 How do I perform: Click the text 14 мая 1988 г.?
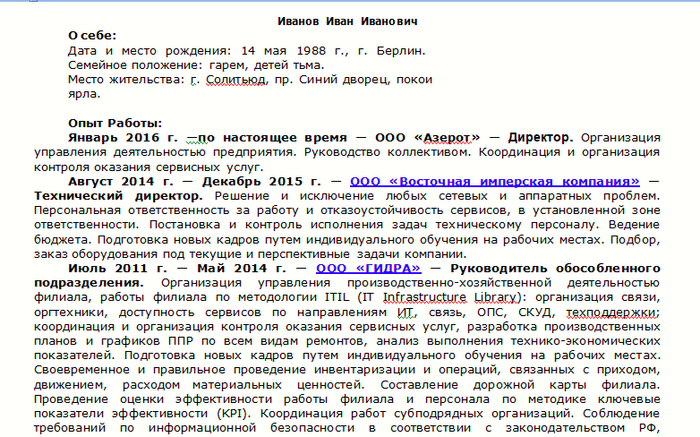click(x=295, y=51)
